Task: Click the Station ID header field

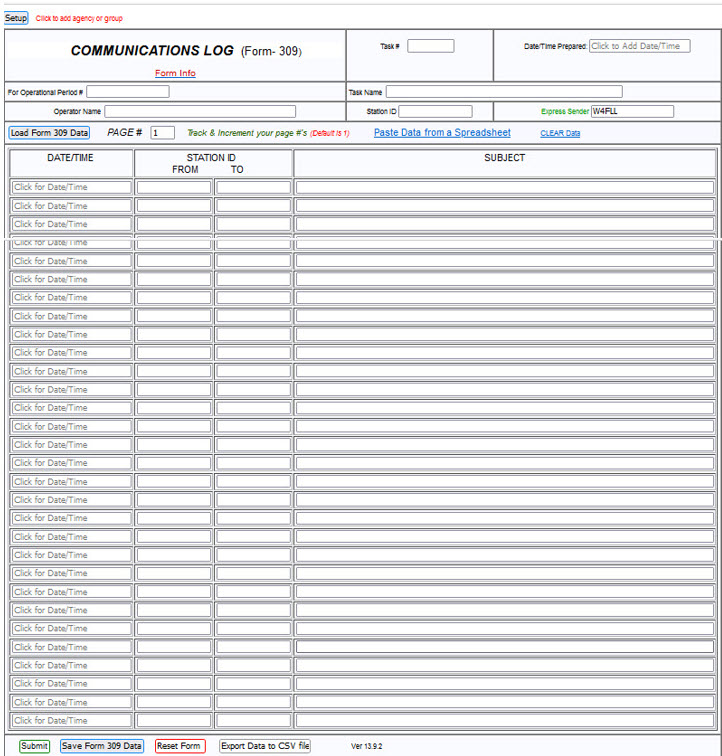Action: pyautogui.click(x=435, y=111)
